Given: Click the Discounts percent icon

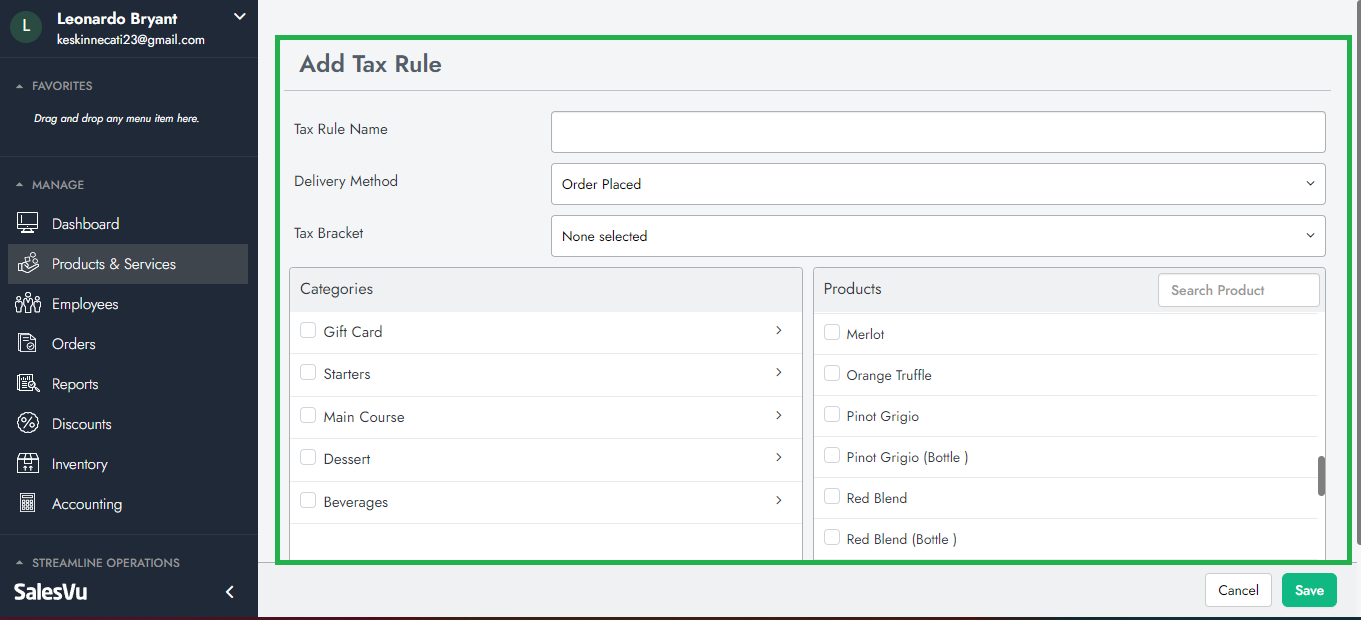Looking at the screenshot, I should tap(28, 424).
